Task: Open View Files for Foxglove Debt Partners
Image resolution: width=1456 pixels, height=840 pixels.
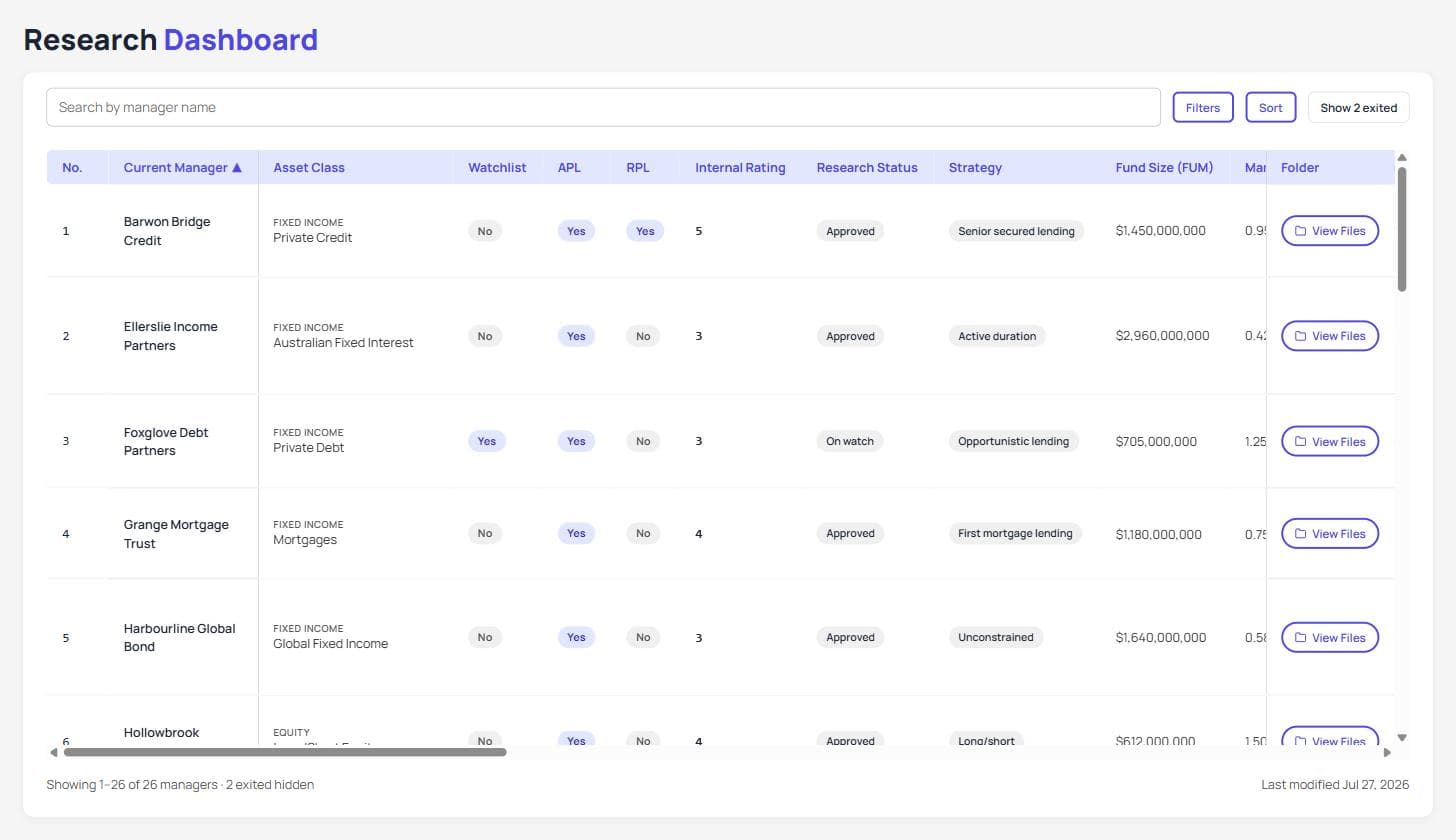Action: [x=1330, y=441]
